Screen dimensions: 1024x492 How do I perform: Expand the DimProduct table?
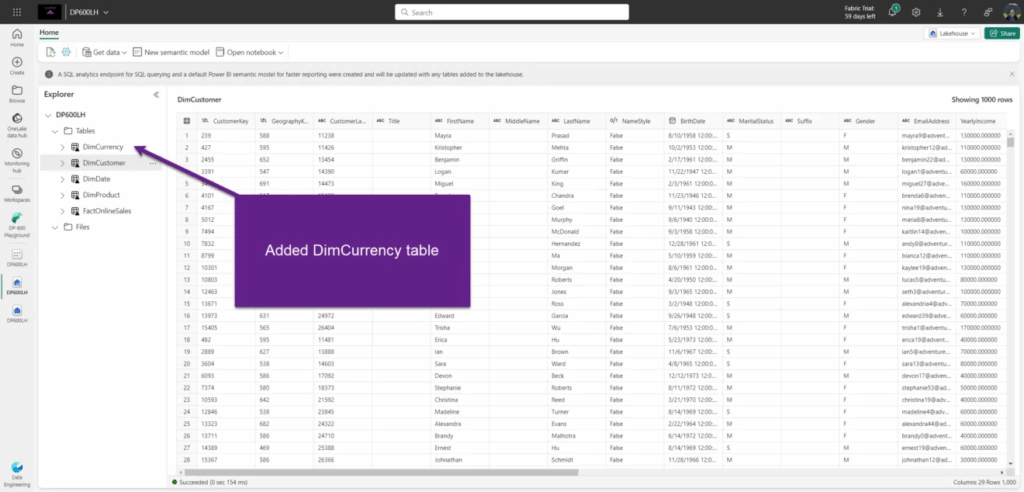click(x=63, y=195)
